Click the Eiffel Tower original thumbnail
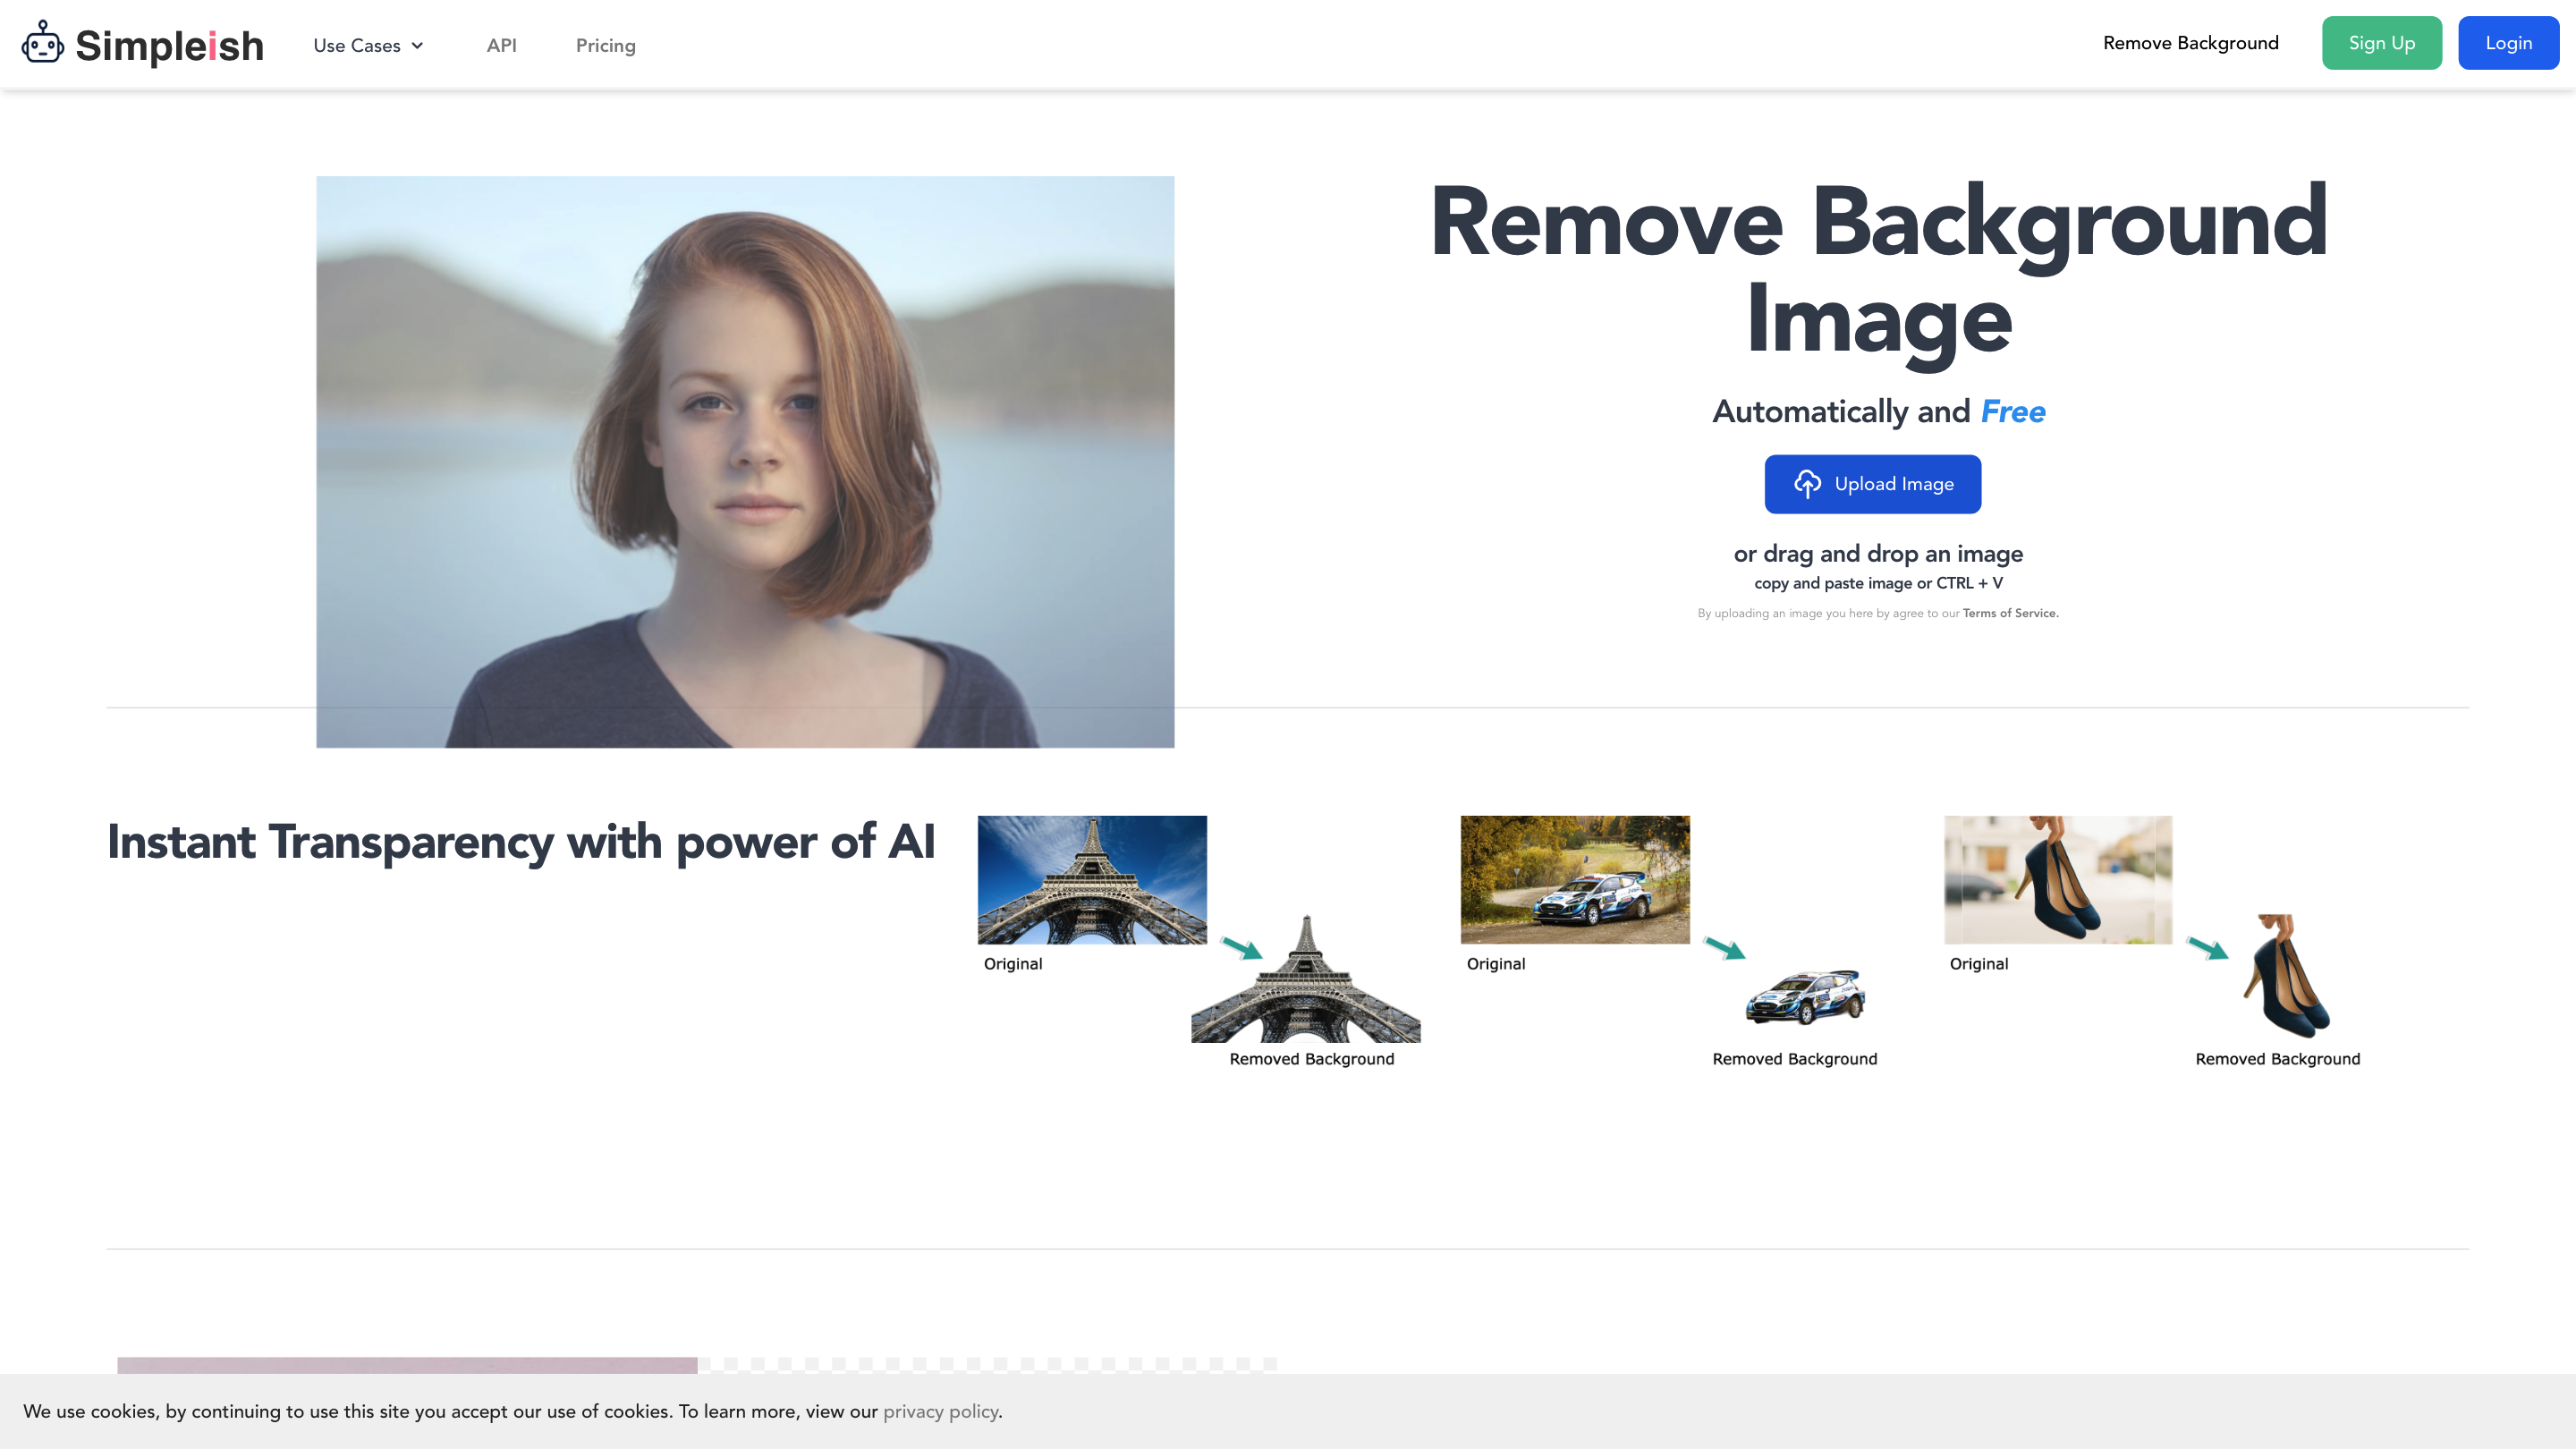 (1092, 878)
